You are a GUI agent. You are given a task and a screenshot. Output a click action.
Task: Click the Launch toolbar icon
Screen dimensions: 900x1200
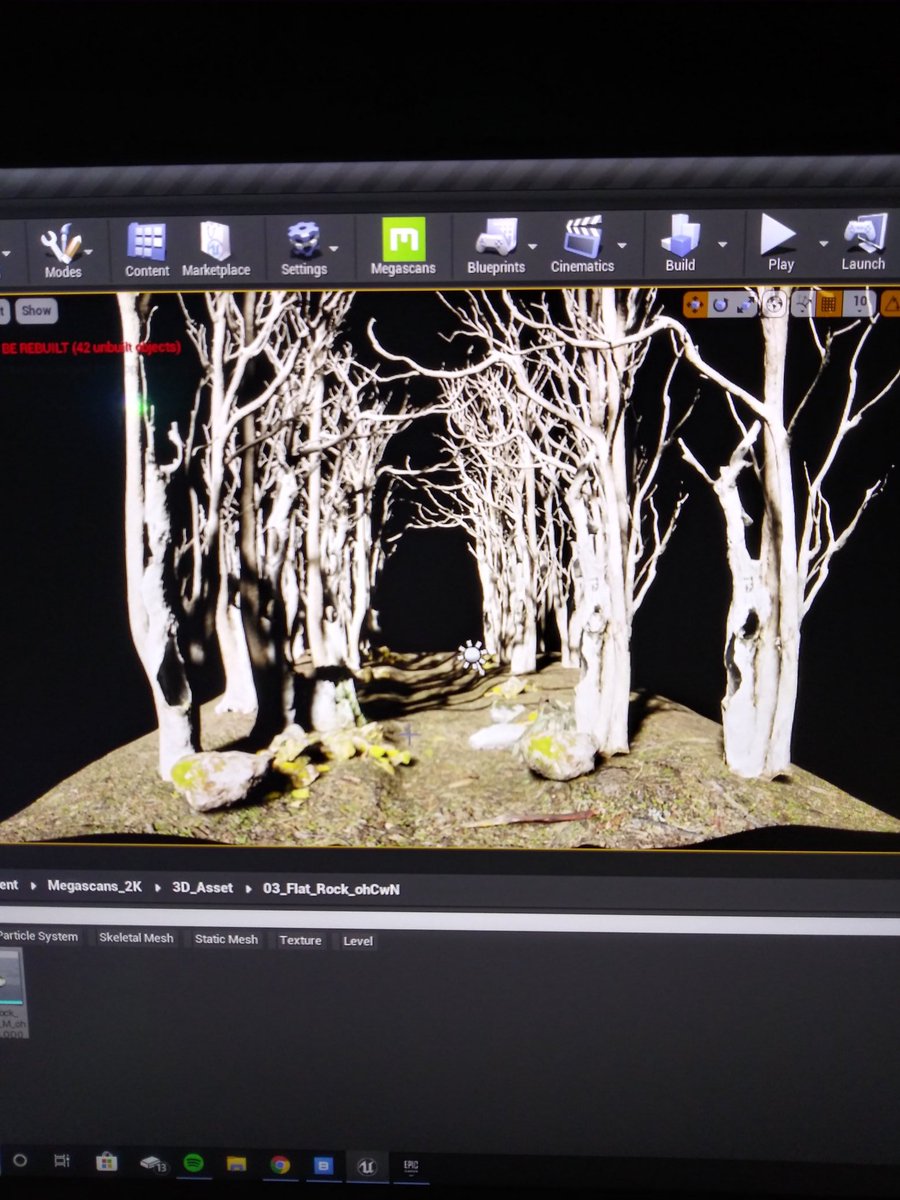click(x=863, y=242)
